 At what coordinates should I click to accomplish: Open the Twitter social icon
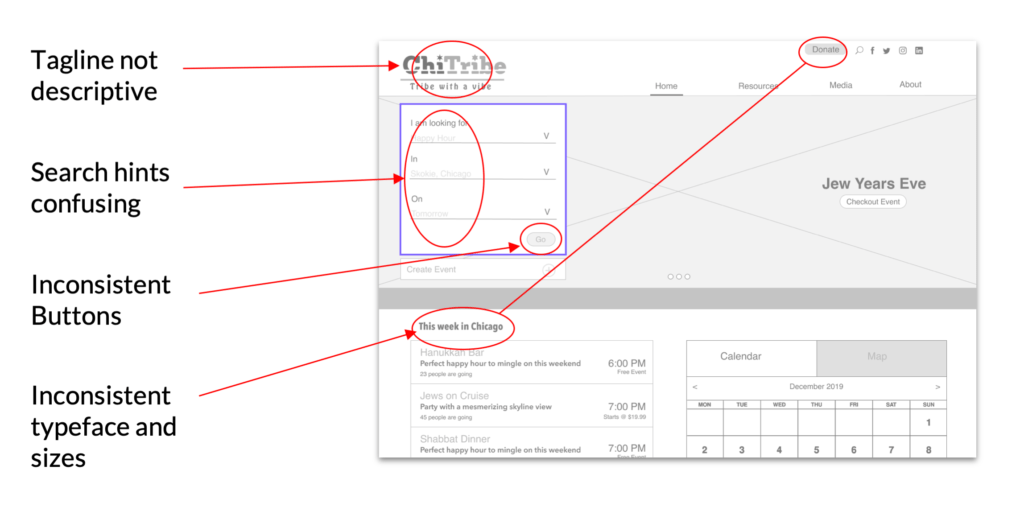click(x=886, y=51)
